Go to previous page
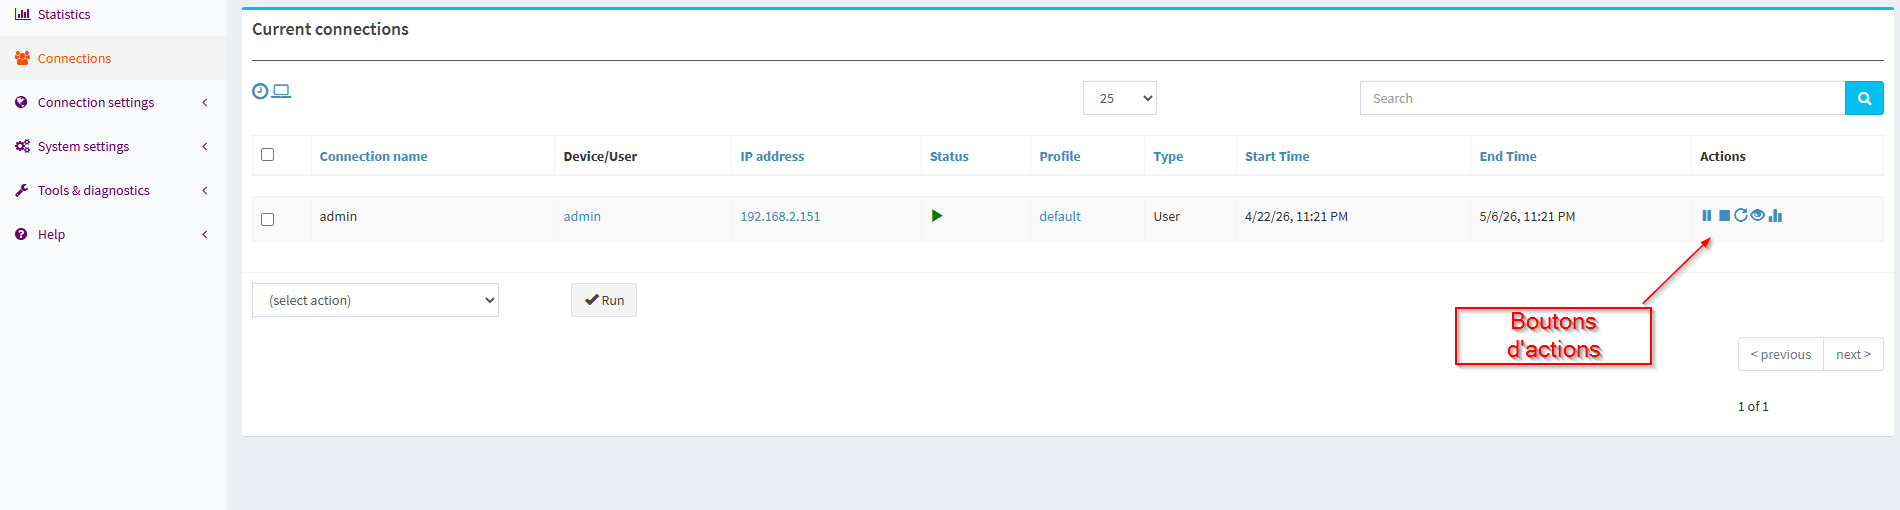Image resolution: width=1900 pixels, height=510 pixels. coord(1781,354)
